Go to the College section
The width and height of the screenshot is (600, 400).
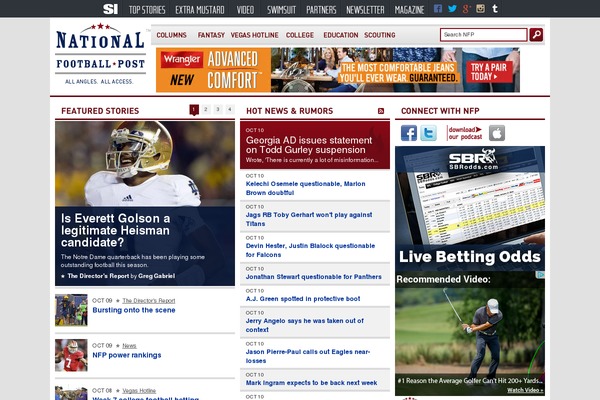pyautogui.click(x=300, y=35)
